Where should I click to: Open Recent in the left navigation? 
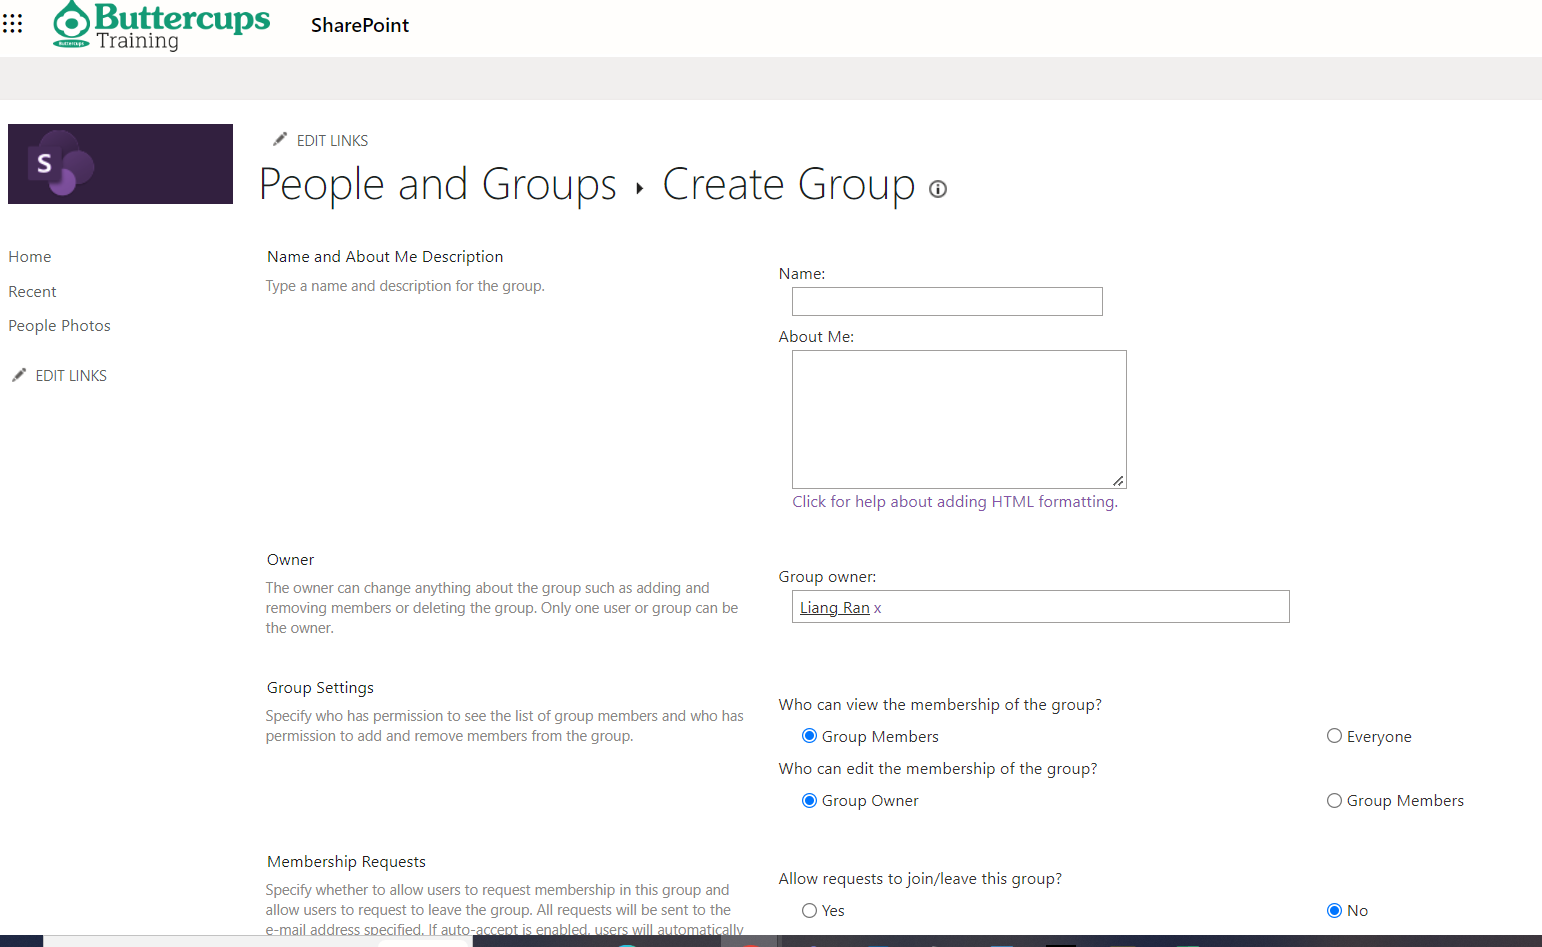32,292
